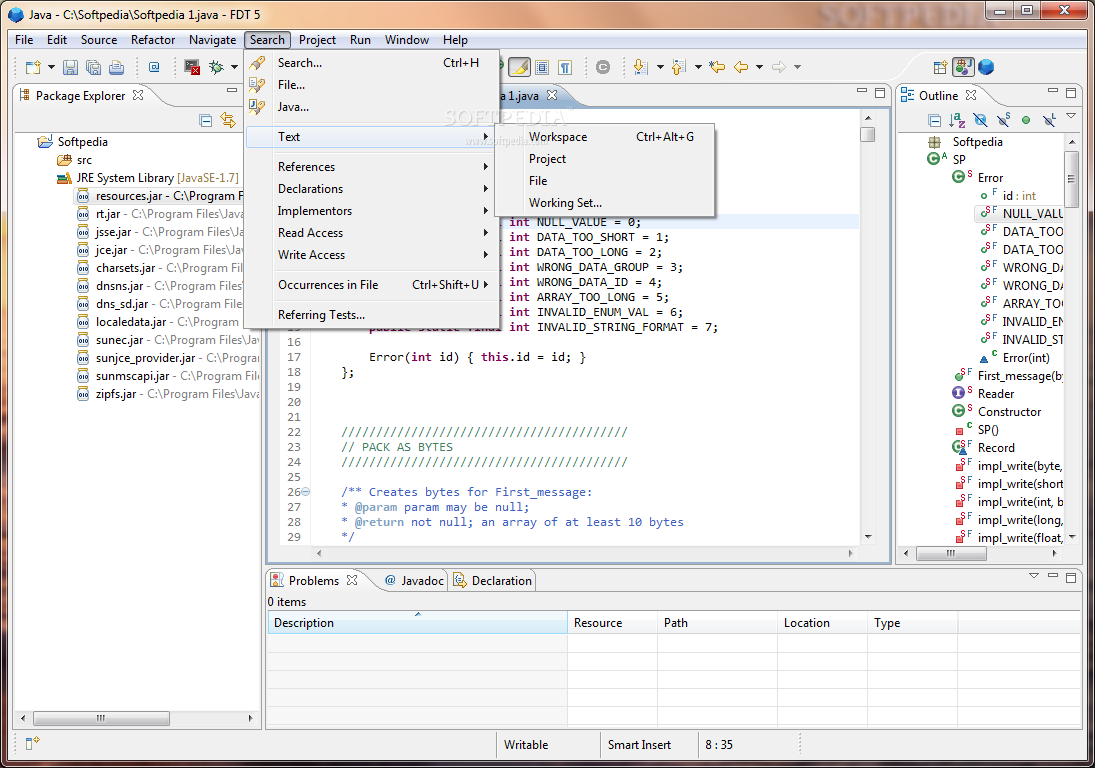Screen dimensions: 1095x768
Task: Click the Save All toolbar icon
Action: (x=93, y=67)
